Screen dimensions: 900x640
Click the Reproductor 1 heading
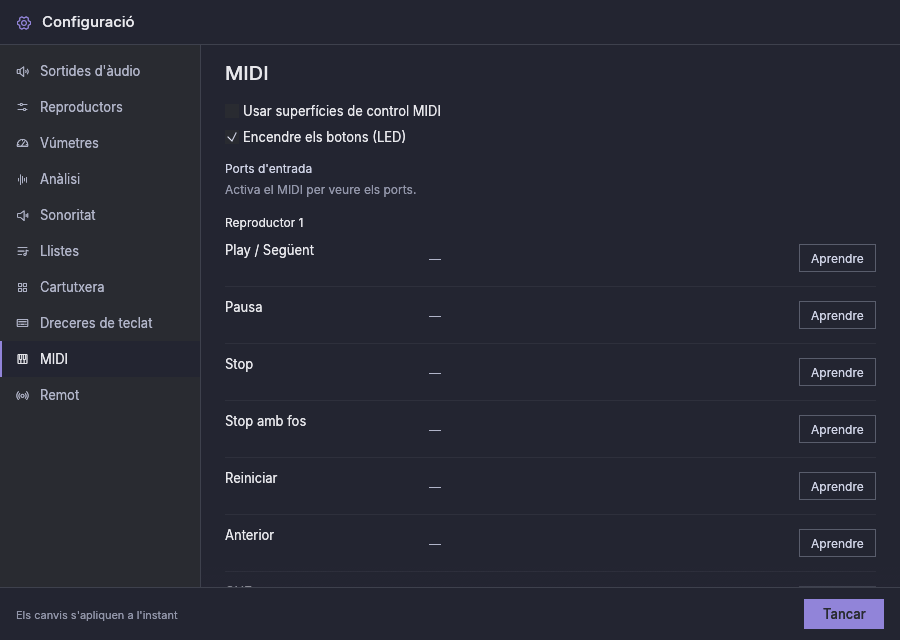tap(264, 223)
